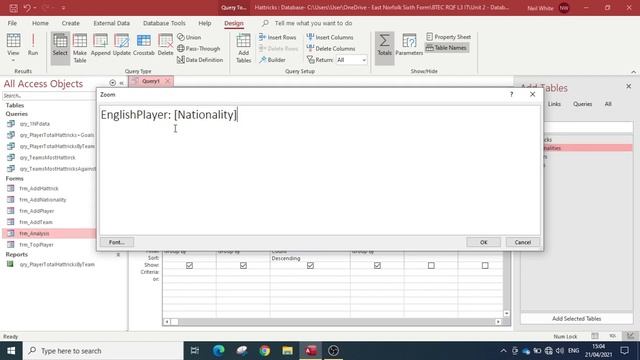Viewport: 640px width, 360px height.
Task: Click the Tell me search field
Action: point(313,23)
